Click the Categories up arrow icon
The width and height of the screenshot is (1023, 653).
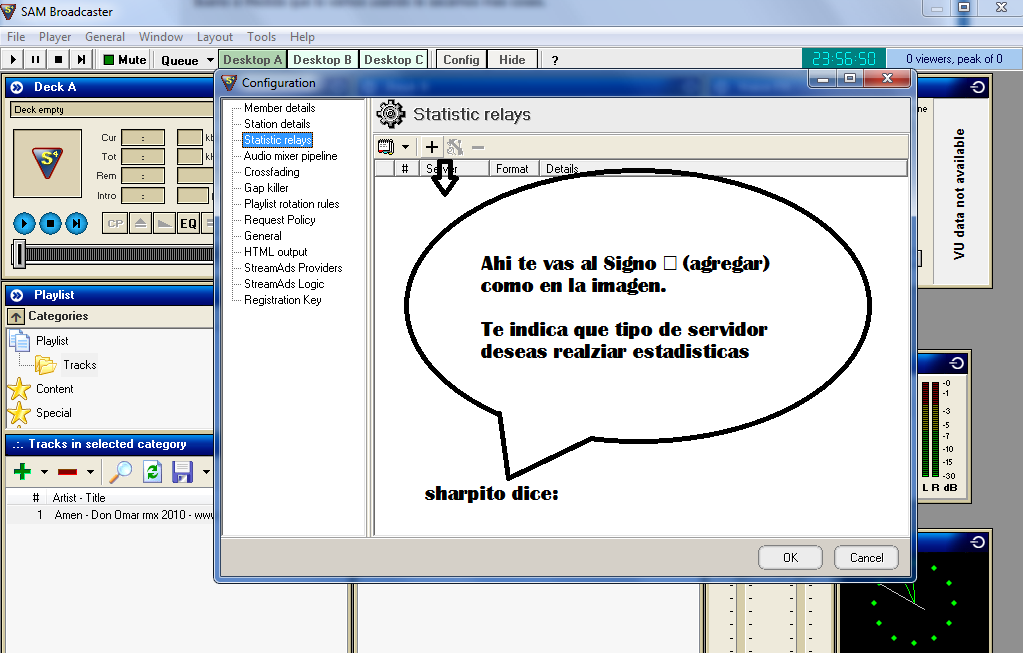16,316
